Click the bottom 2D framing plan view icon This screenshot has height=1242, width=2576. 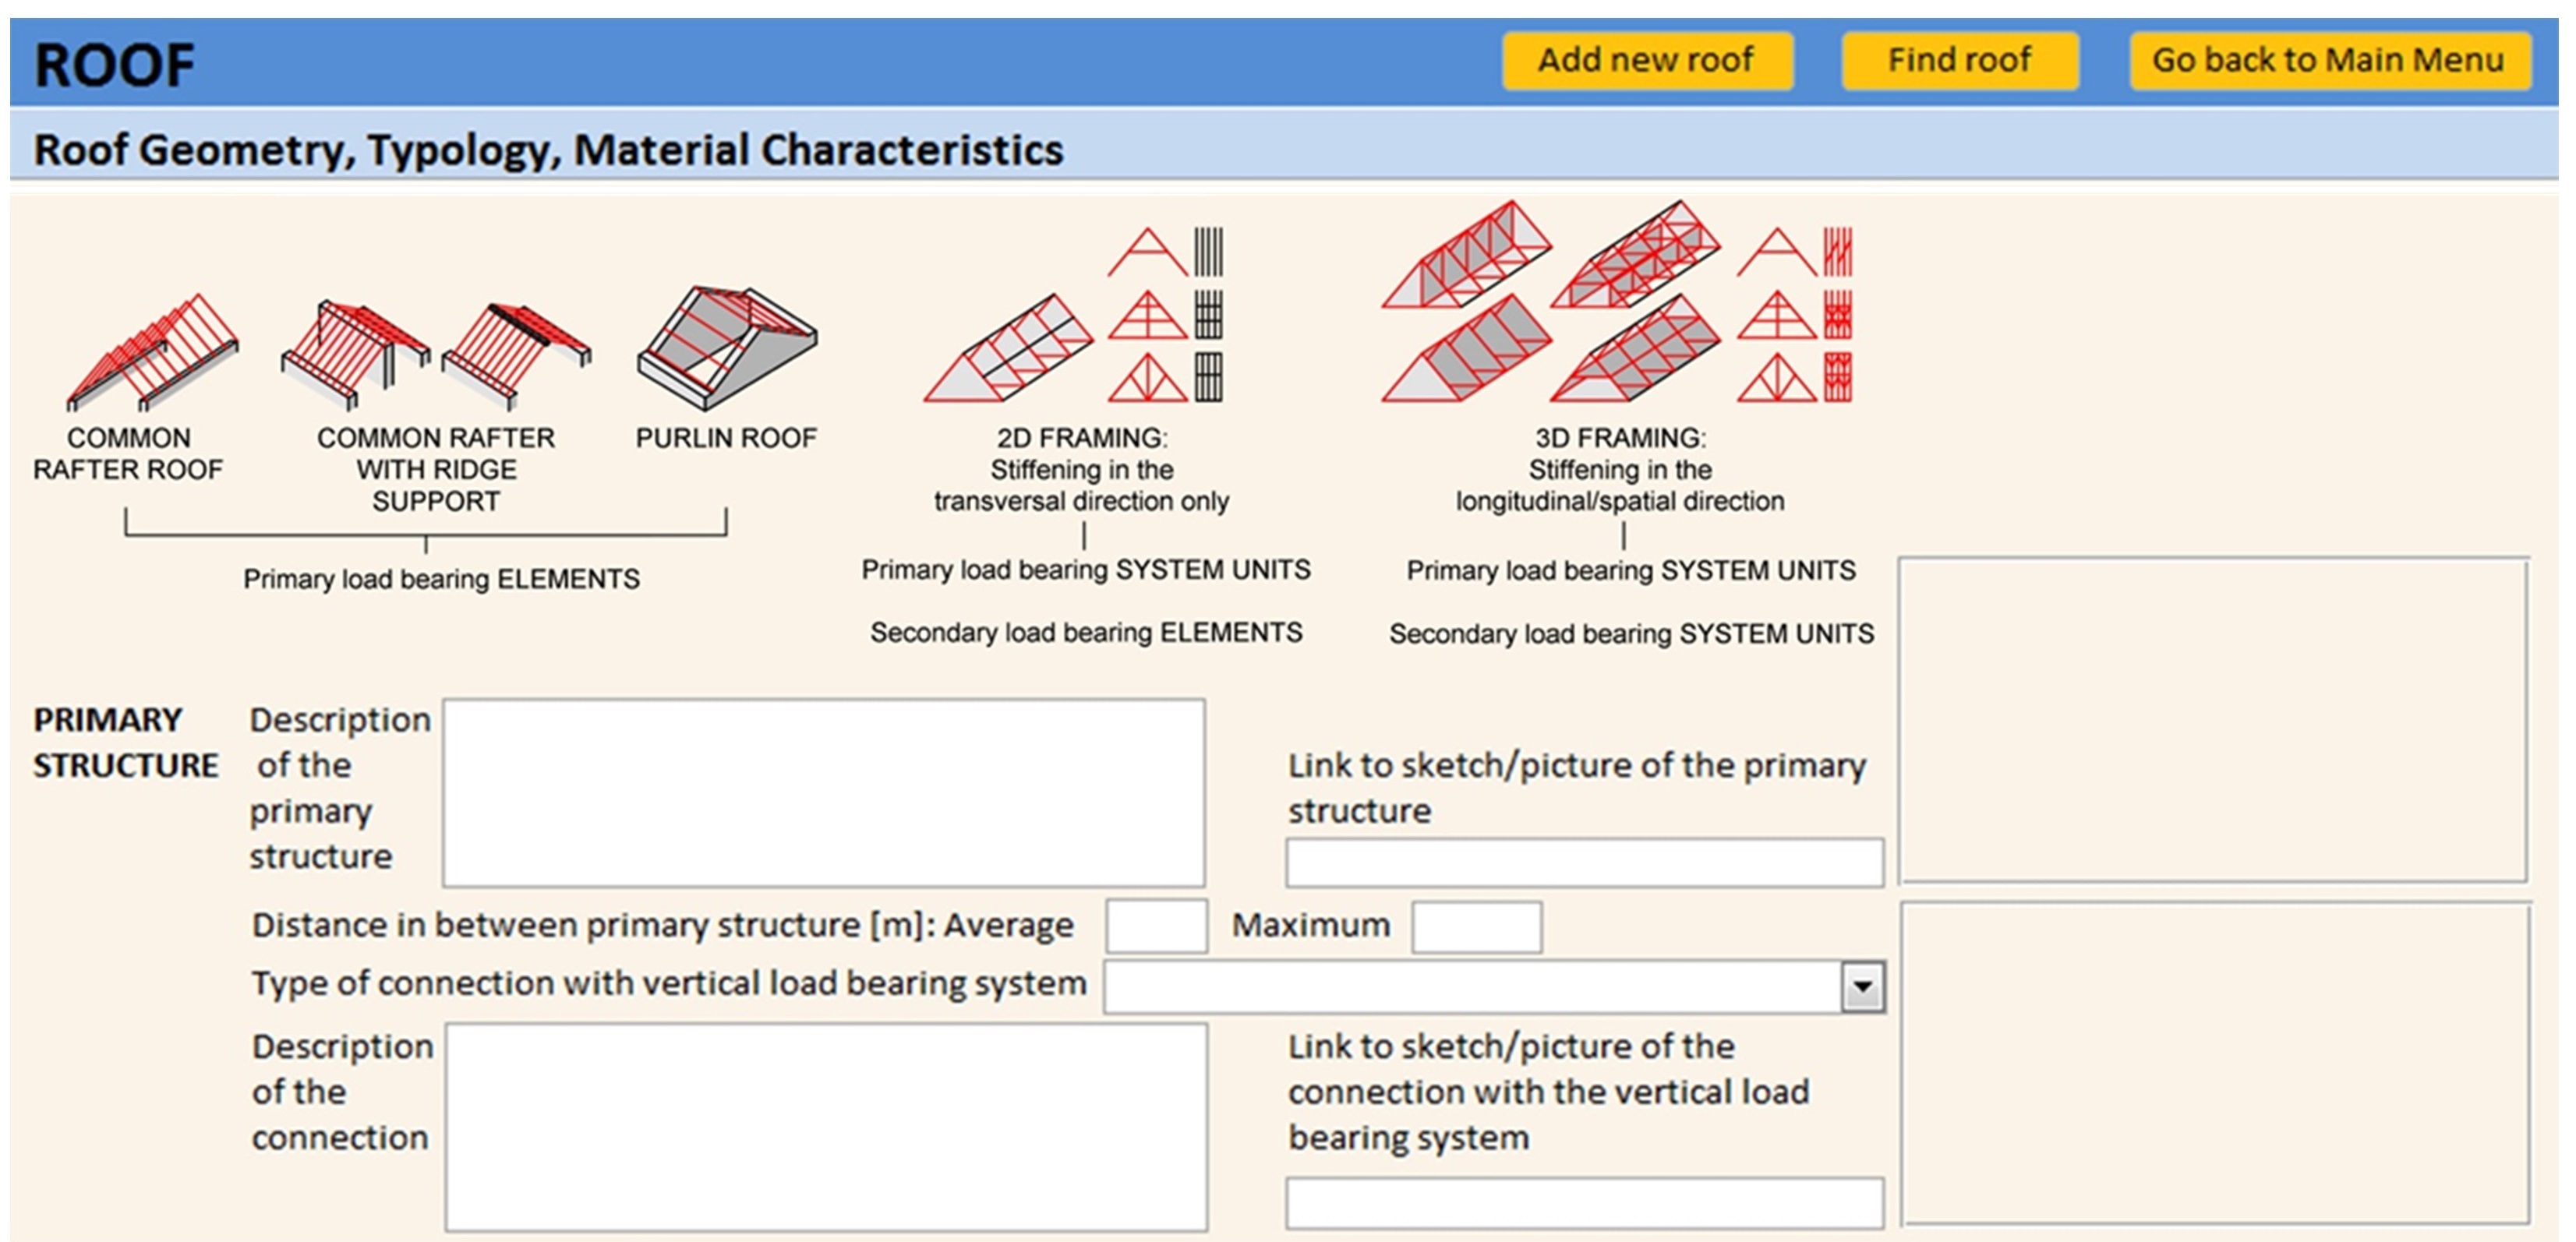[x=1208, y=378]
